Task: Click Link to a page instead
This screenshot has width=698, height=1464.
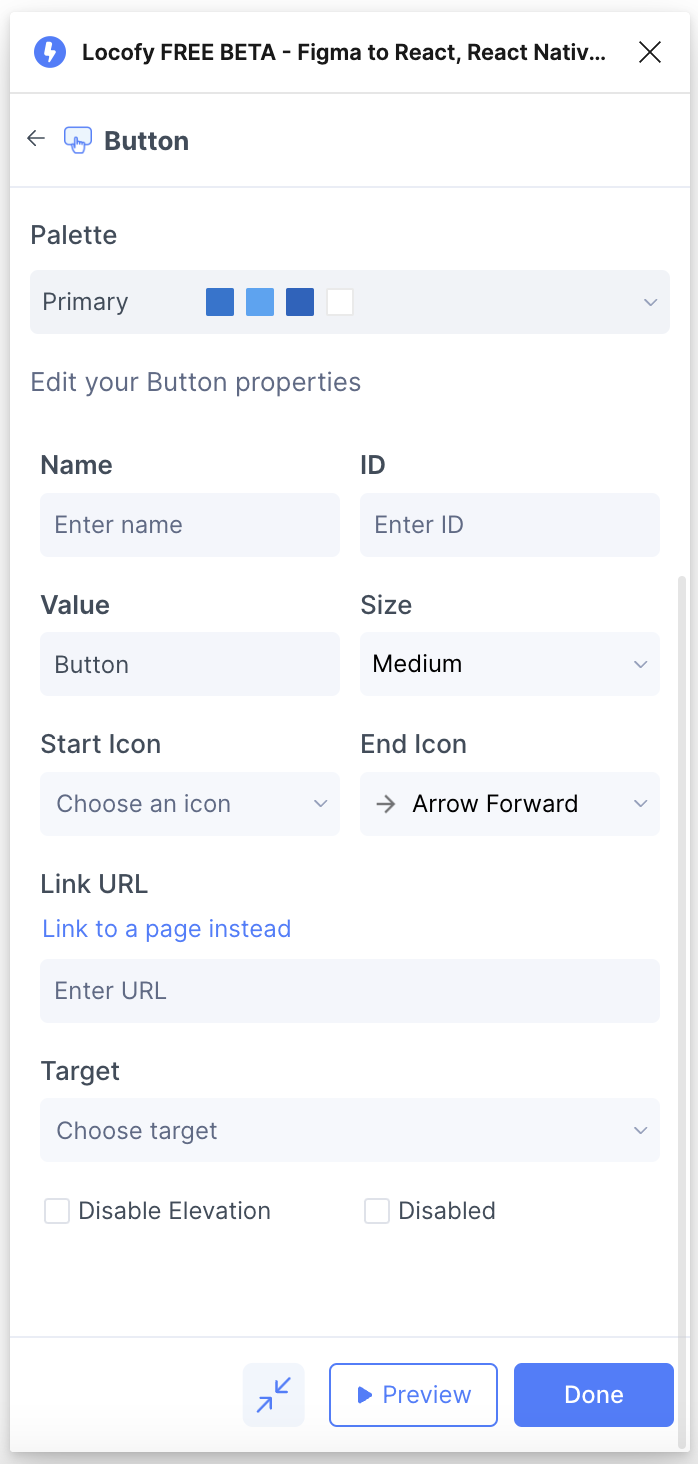Action: pos(167,929)
